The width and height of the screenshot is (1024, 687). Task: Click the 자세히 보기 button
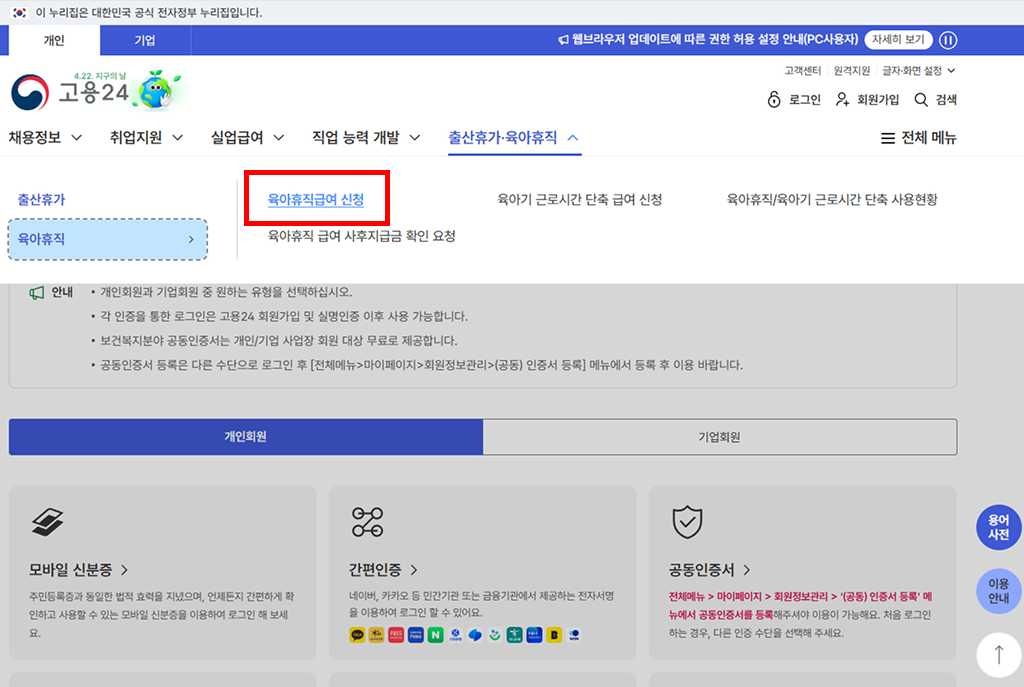point(899,40)
